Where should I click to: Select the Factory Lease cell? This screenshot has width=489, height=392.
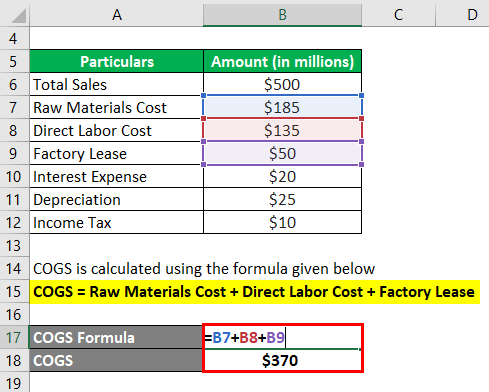[x=116, y=153]
